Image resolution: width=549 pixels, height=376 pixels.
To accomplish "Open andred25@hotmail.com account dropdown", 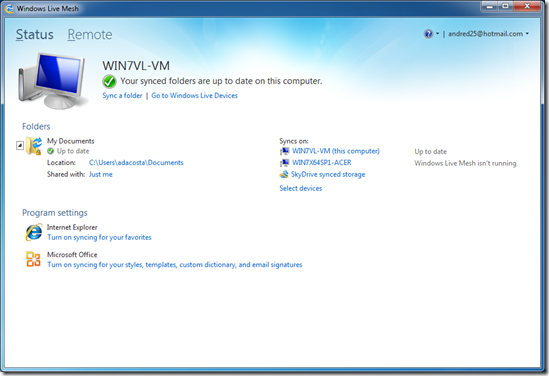I will [x=488, y=34].
